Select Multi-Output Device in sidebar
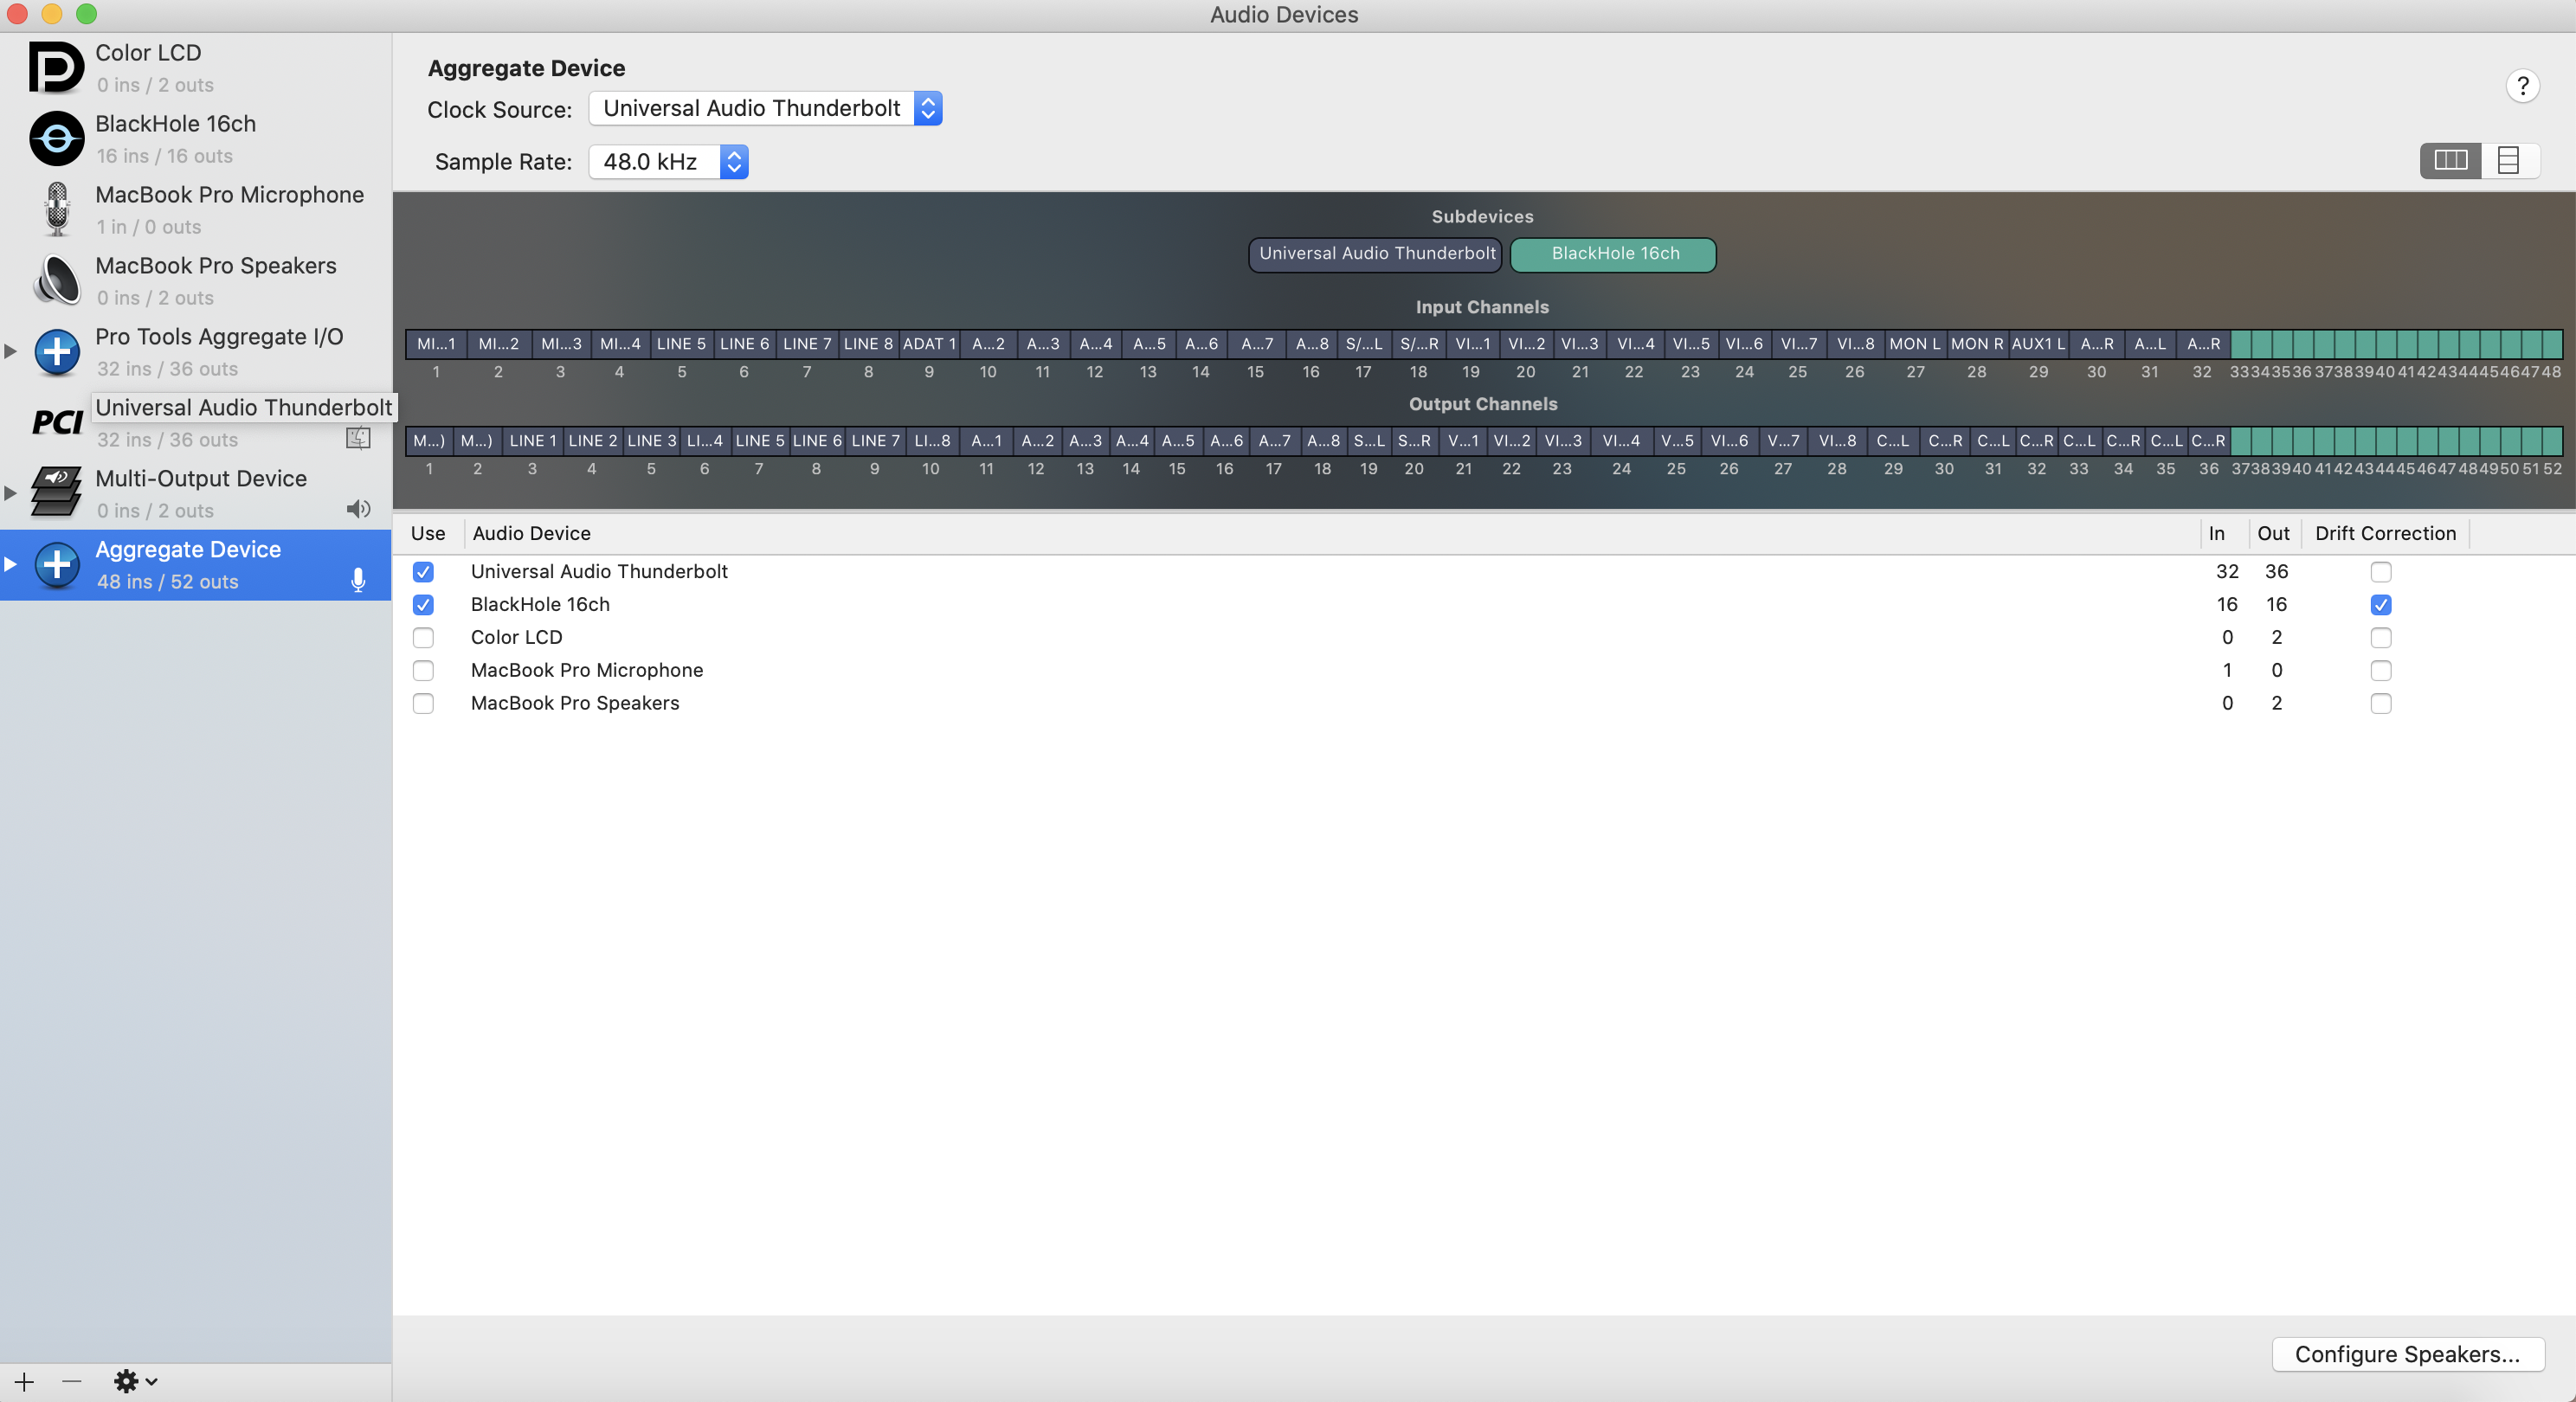 click(200, 493)
